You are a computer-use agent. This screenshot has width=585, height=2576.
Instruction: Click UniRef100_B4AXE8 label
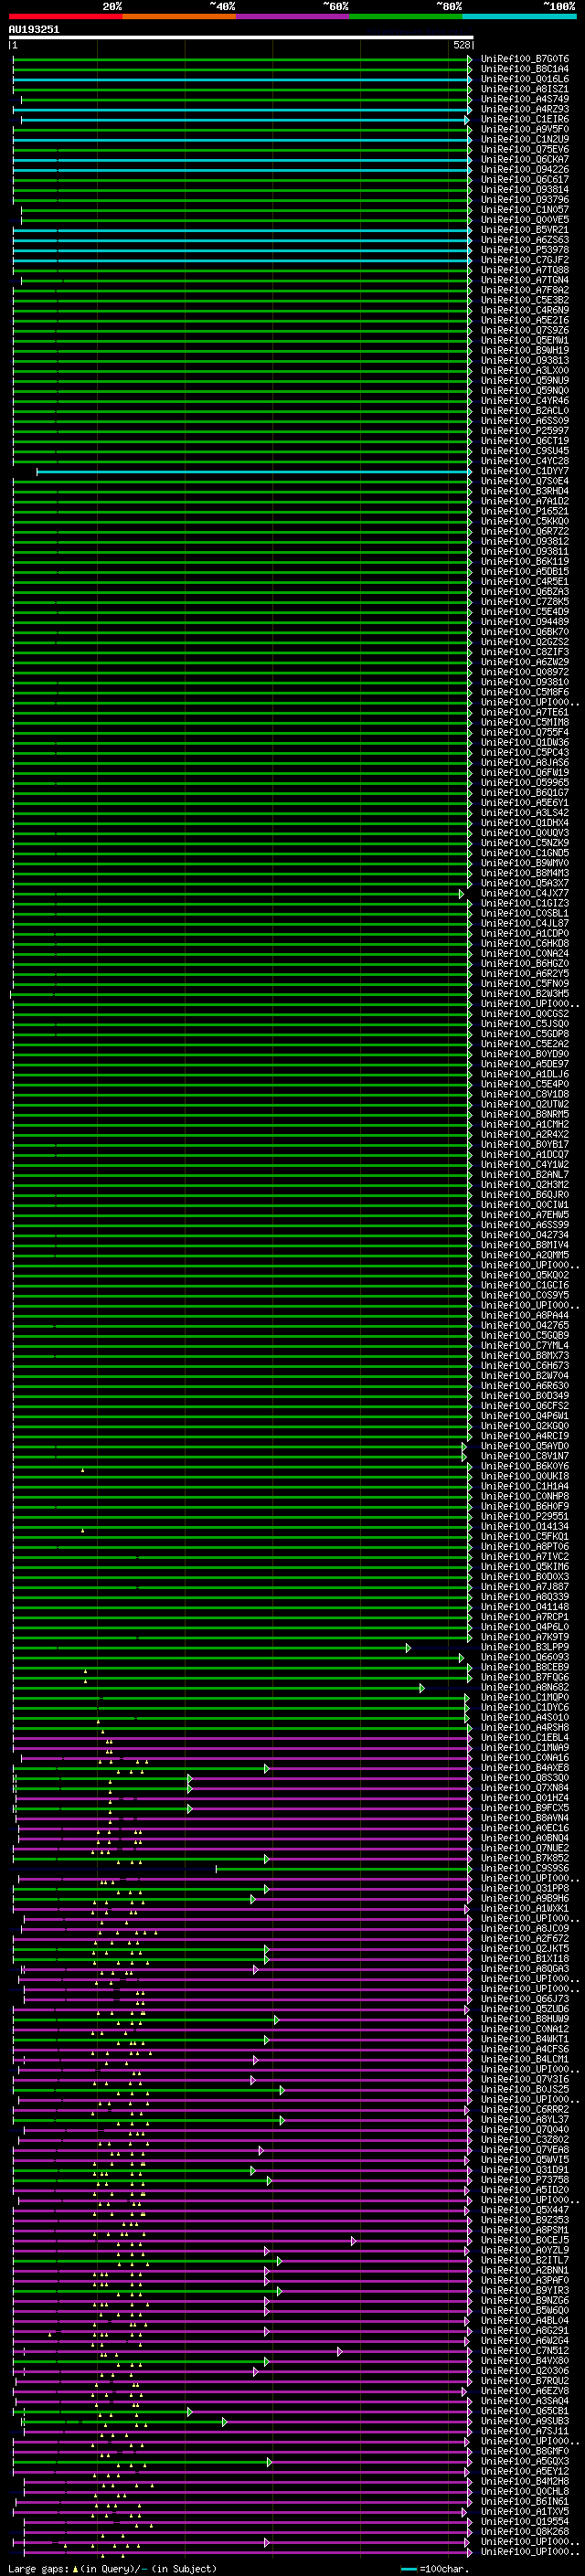(525, 1769)
